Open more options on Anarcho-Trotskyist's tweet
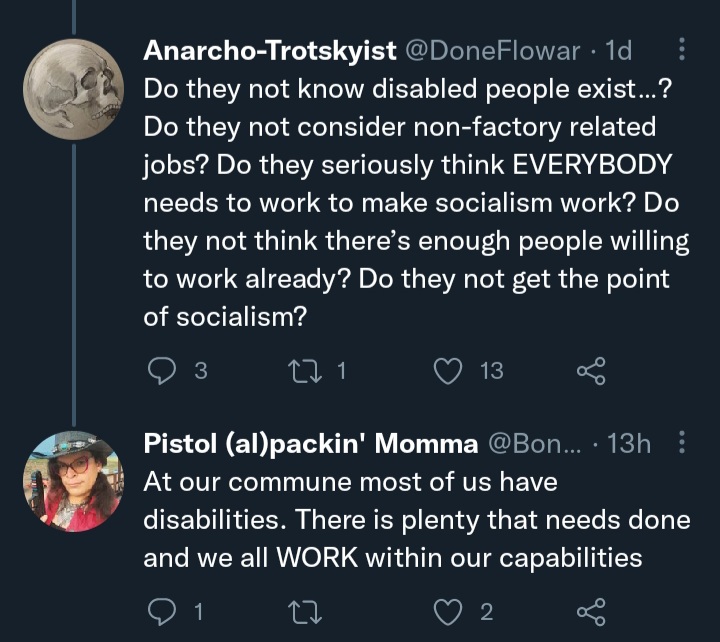The height and width of the screenshot is (642, 720). click(x=682, y=49)
